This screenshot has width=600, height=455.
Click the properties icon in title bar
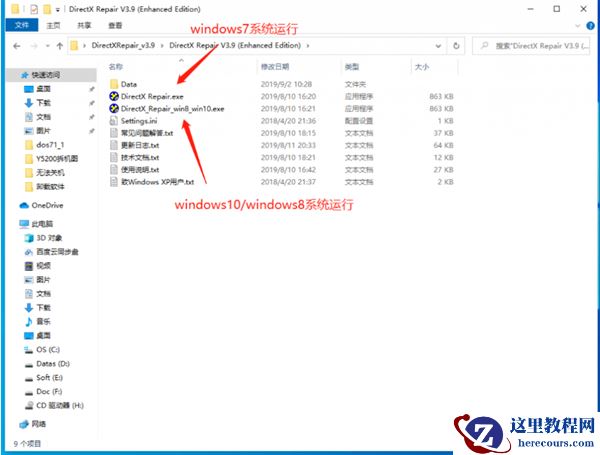(x=34, y=9)
